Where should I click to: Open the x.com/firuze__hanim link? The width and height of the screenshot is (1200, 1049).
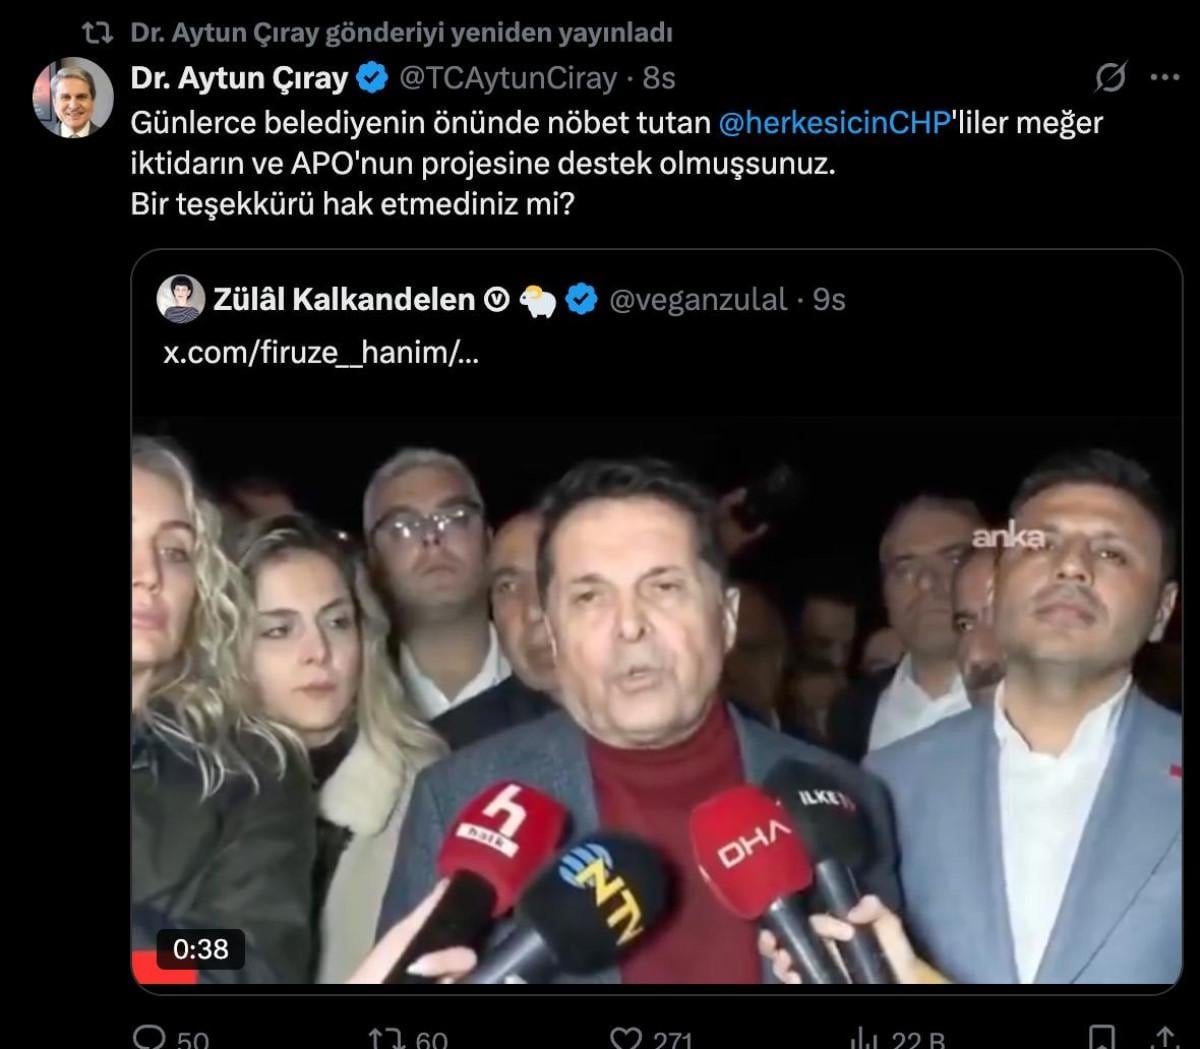pos(320,352)
